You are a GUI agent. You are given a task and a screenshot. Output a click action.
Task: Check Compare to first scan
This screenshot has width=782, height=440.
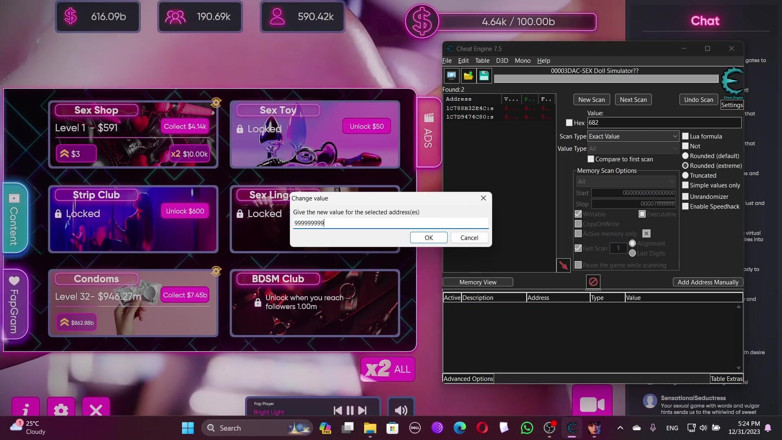(590, 159)
